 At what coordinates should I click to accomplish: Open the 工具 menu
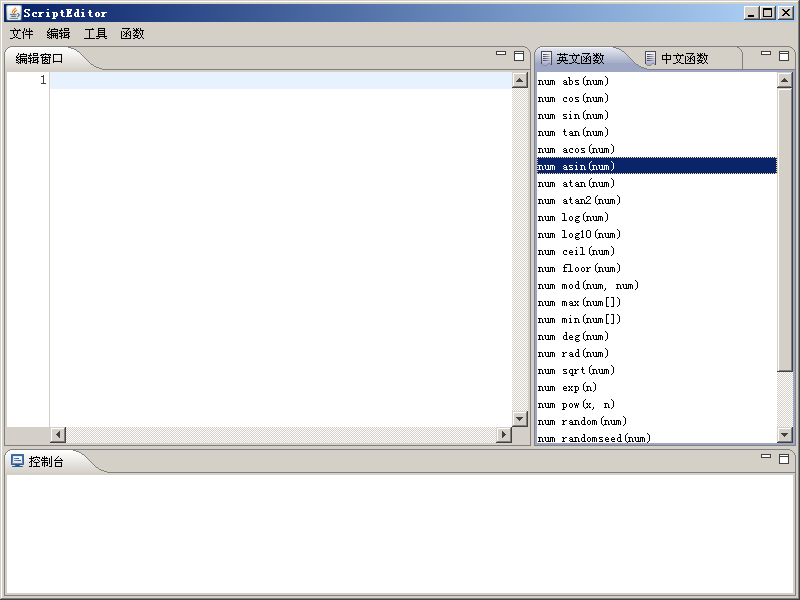point(95,34)
